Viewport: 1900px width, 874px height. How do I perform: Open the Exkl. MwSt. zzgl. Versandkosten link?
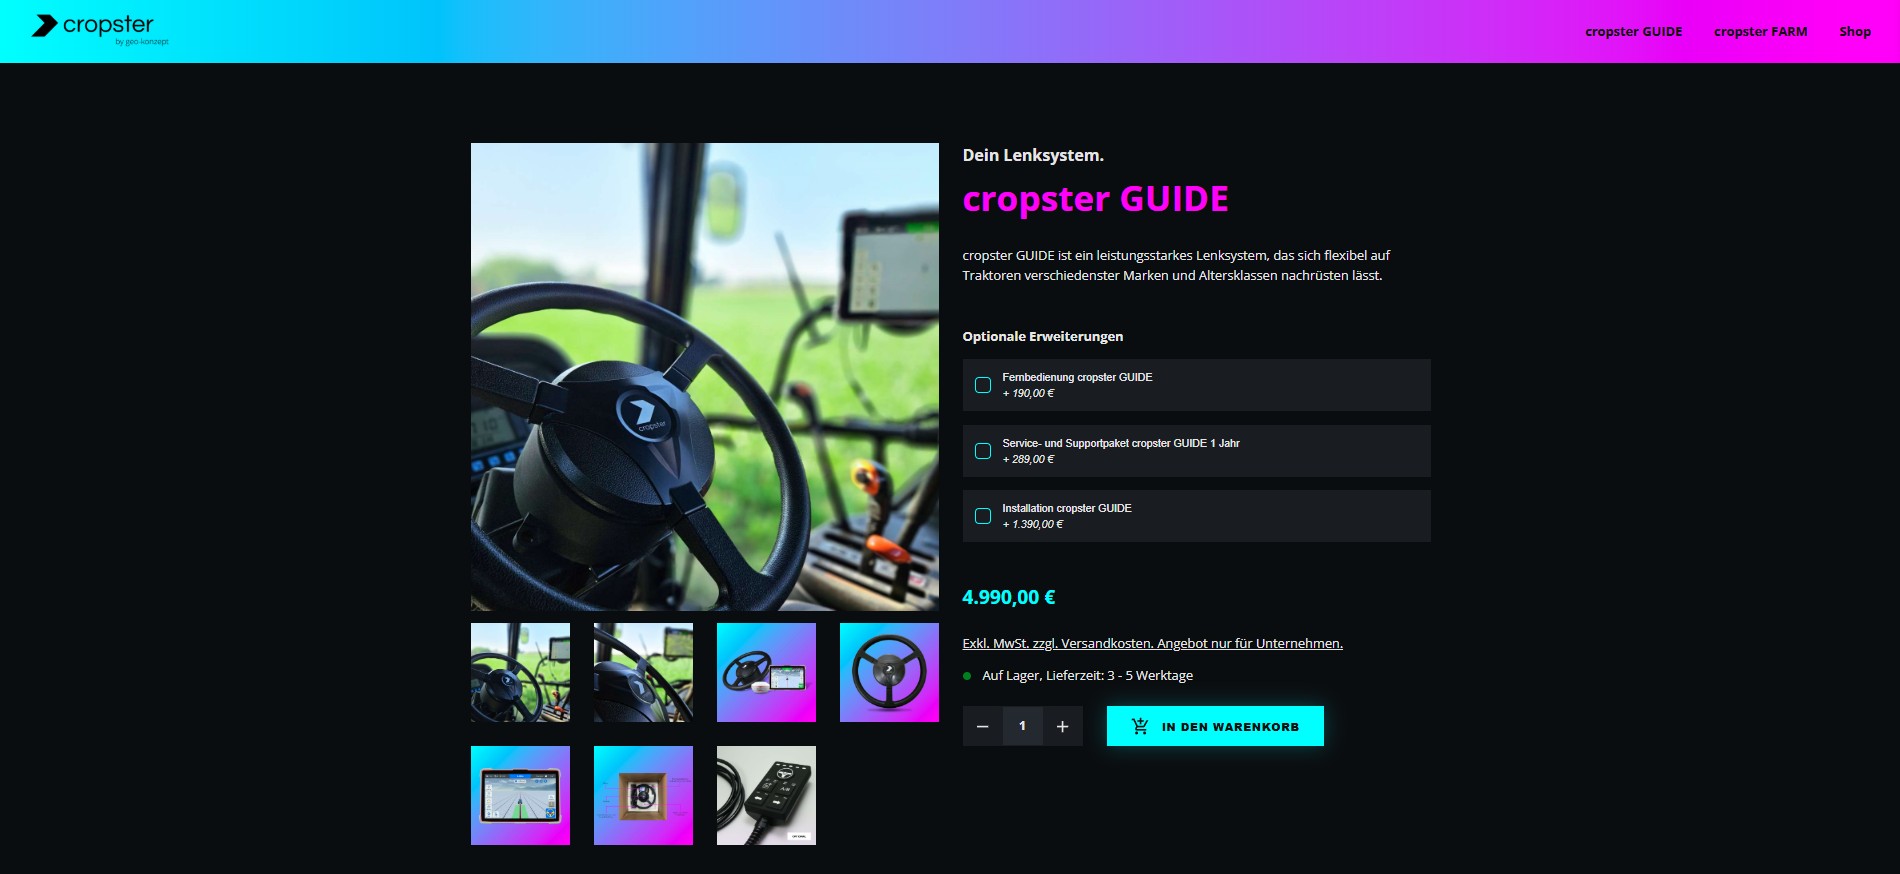click(1152, 643)
